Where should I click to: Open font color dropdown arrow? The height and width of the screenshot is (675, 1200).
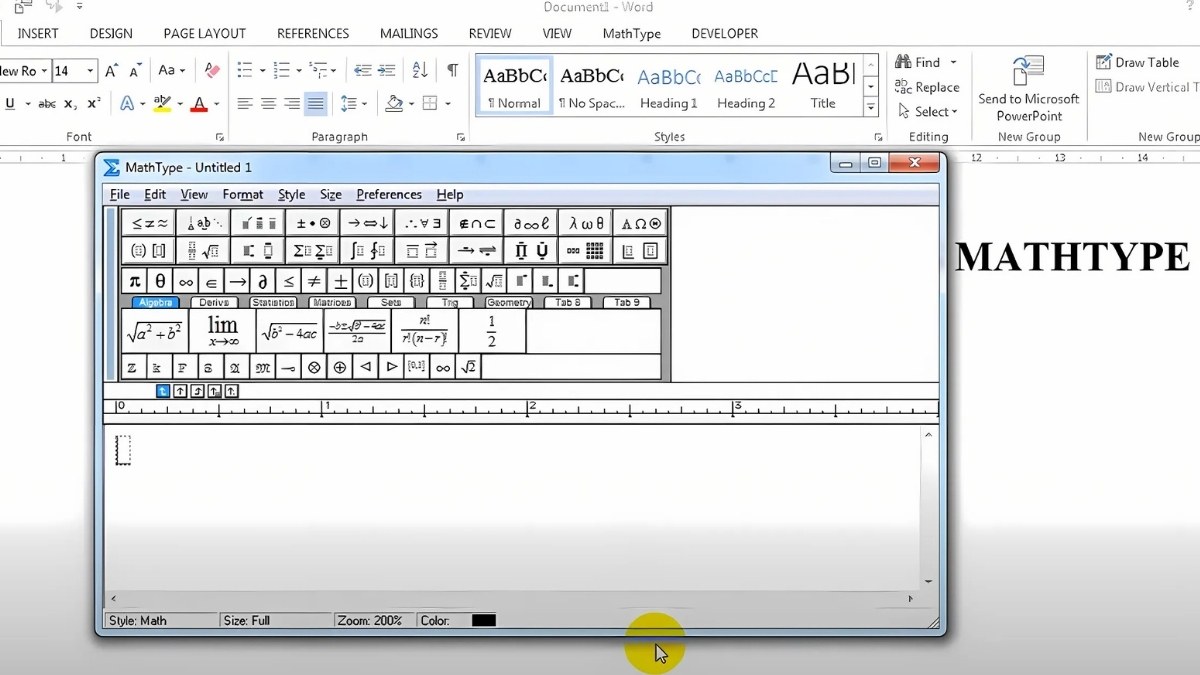point(217,104)
